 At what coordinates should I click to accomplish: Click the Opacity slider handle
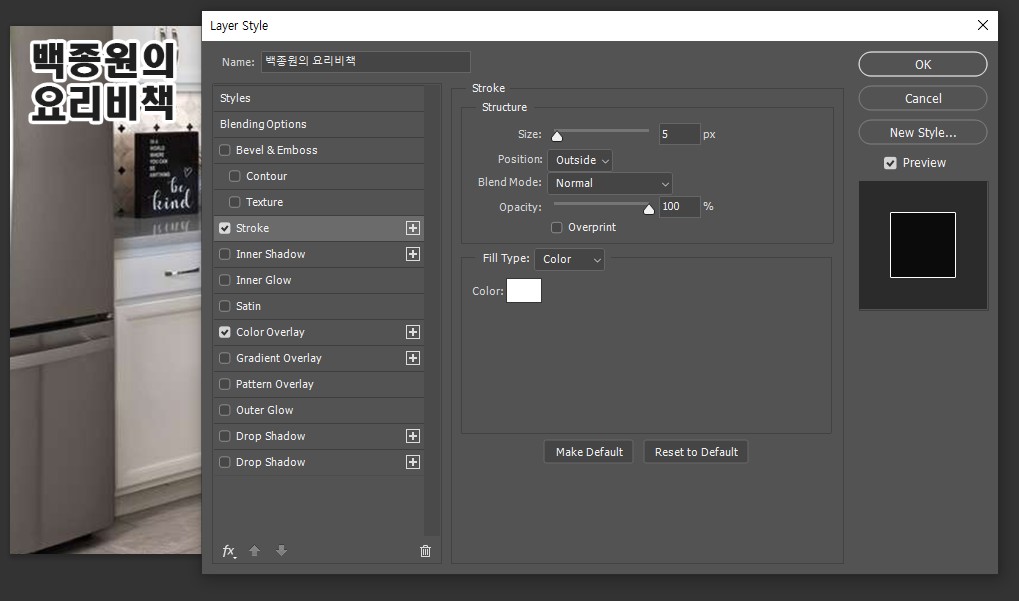[x=649, y=209]
